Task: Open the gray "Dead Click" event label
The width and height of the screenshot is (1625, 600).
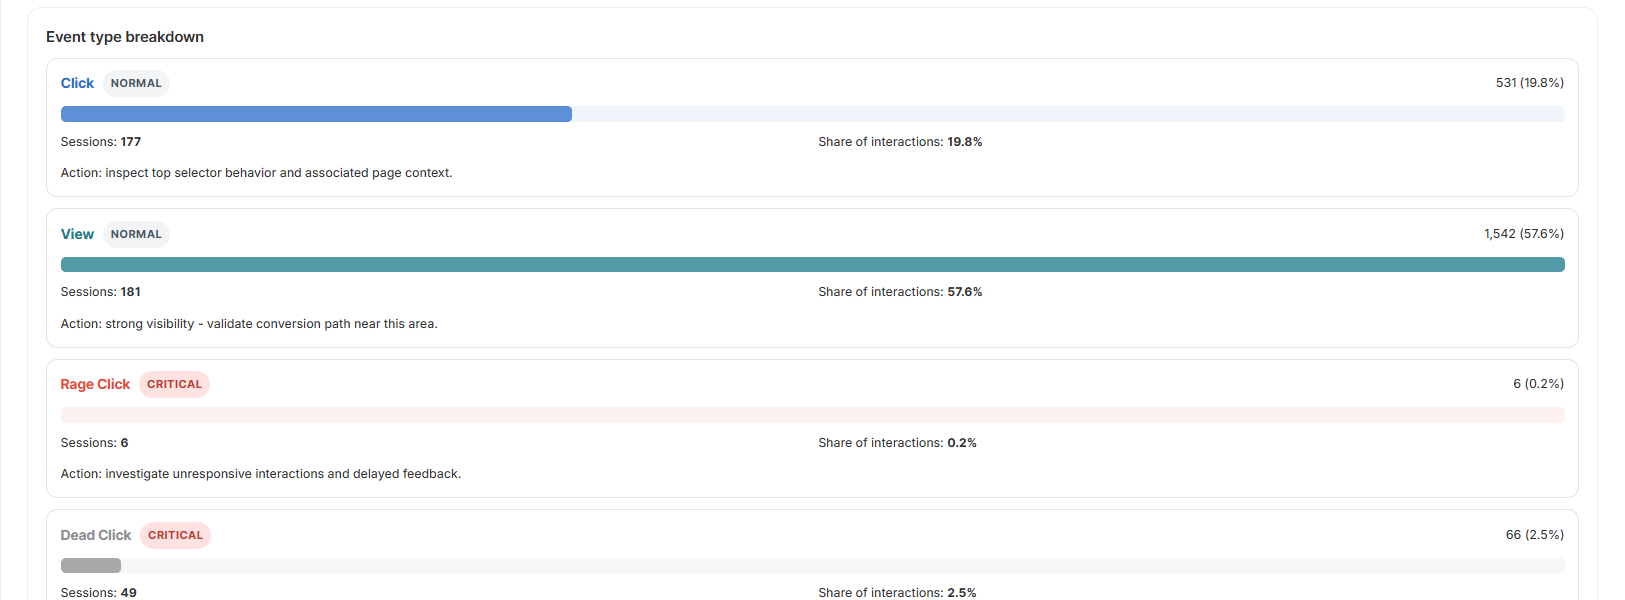Action: (x=96, y=535)
